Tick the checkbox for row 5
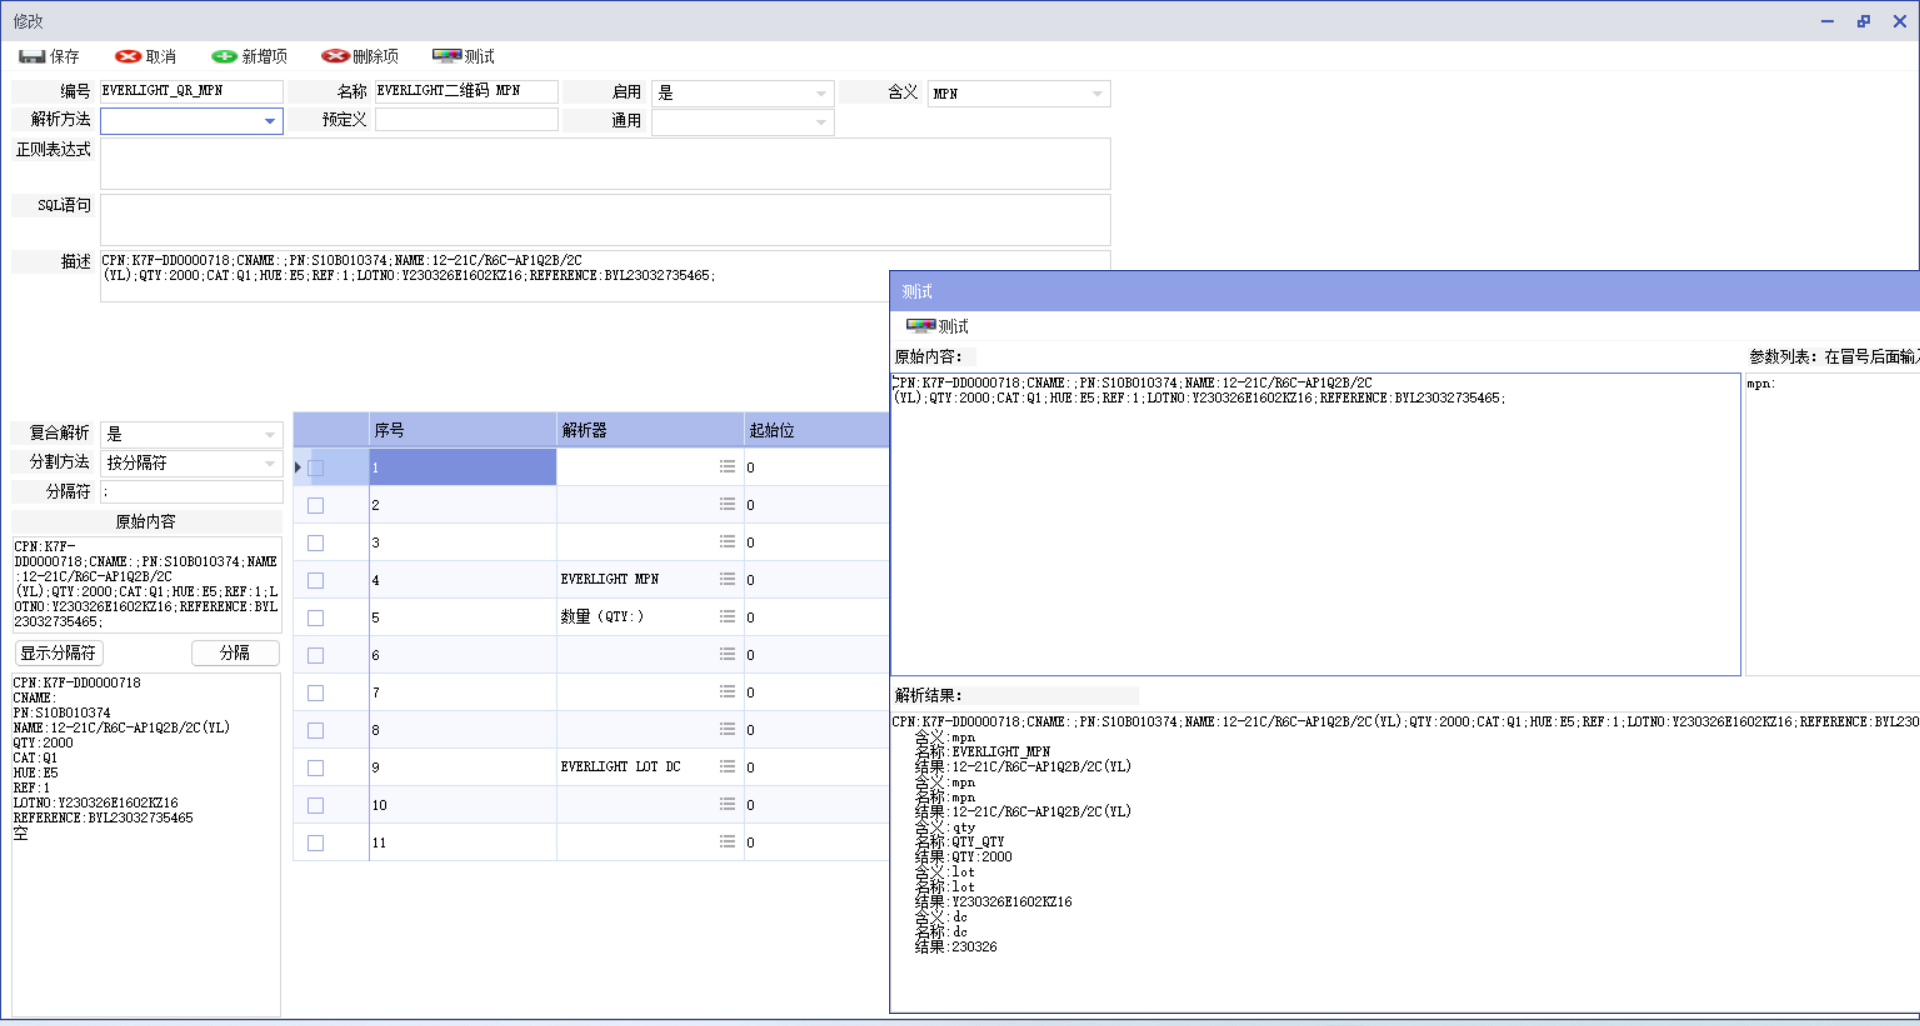This screenshot has height=1026, width=1920. (x=316, y=618)
